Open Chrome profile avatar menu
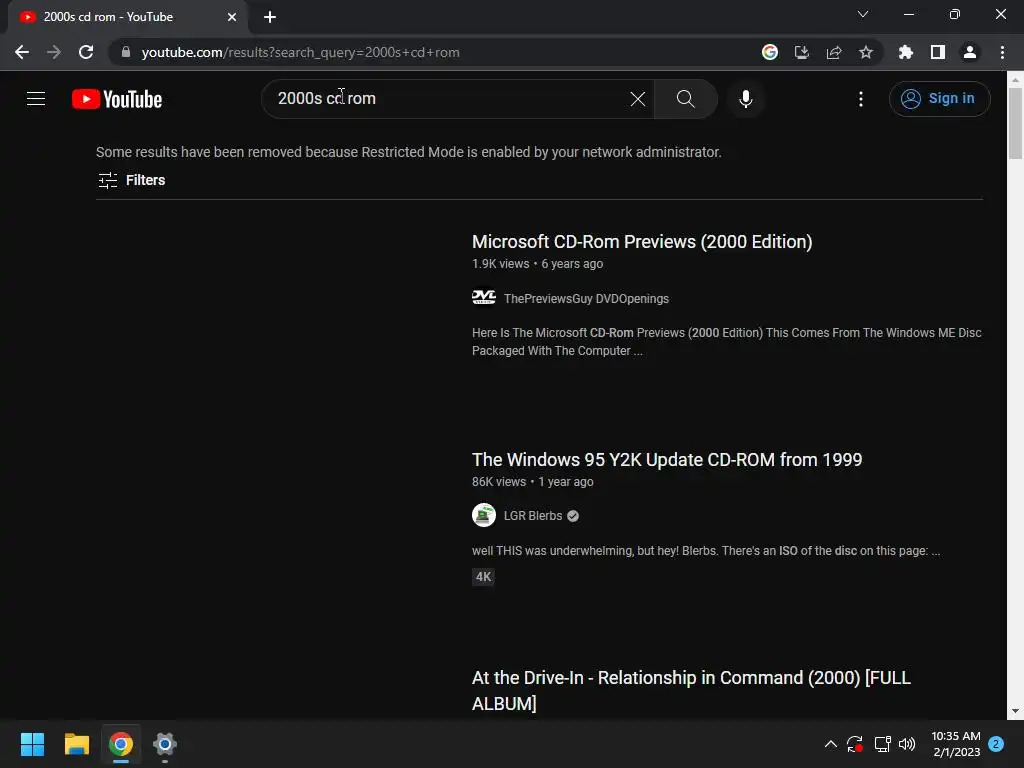1024x768 pixels. (969, 52)
